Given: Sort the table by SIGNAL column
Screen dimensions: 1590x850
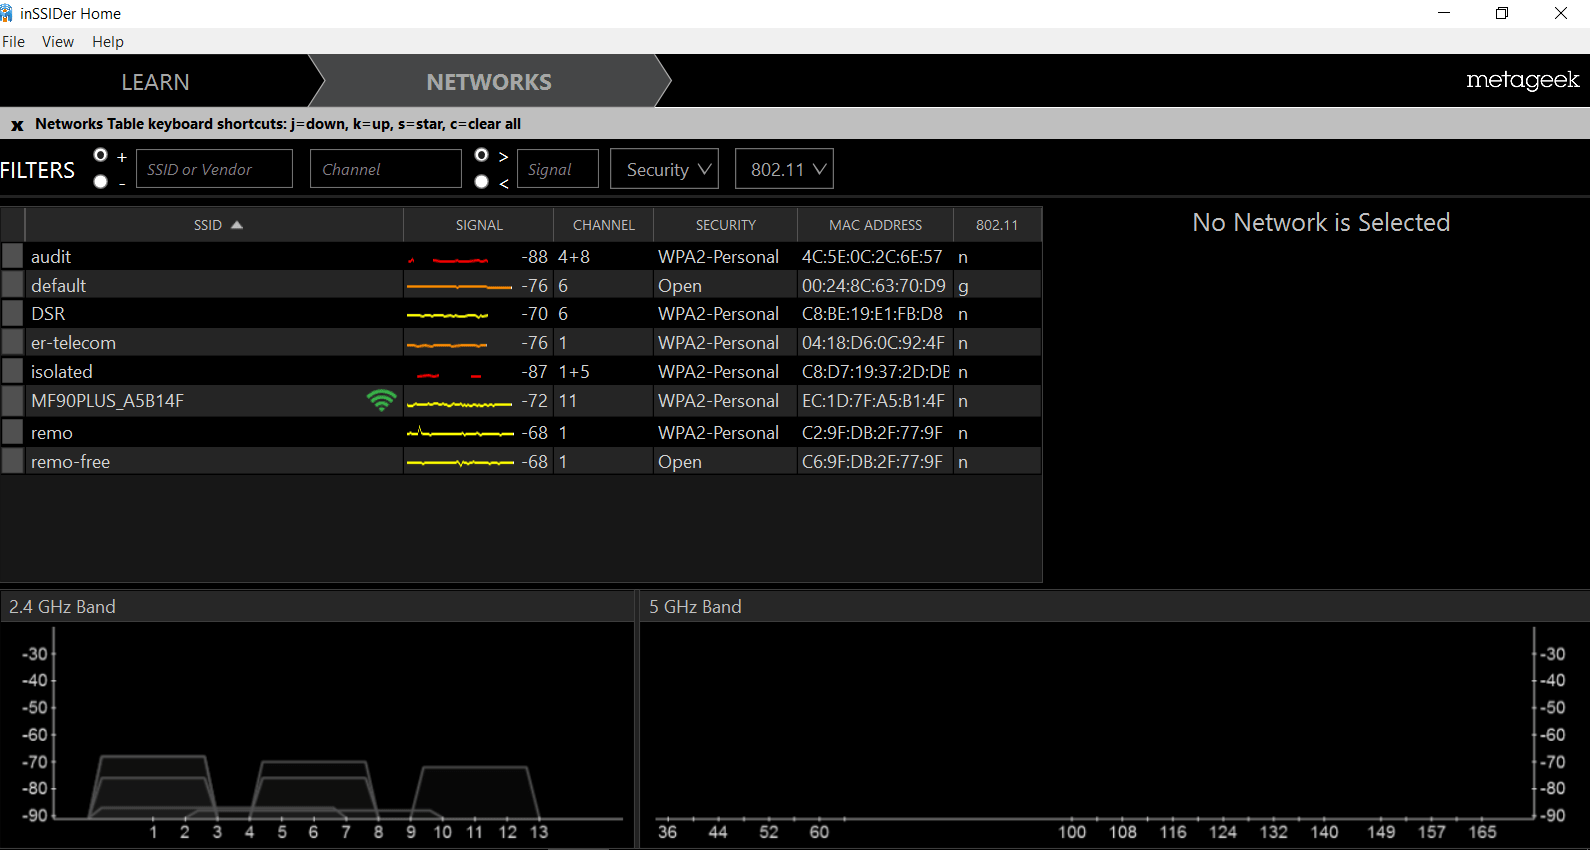Looking at the screenshot, I should [479, 225].
